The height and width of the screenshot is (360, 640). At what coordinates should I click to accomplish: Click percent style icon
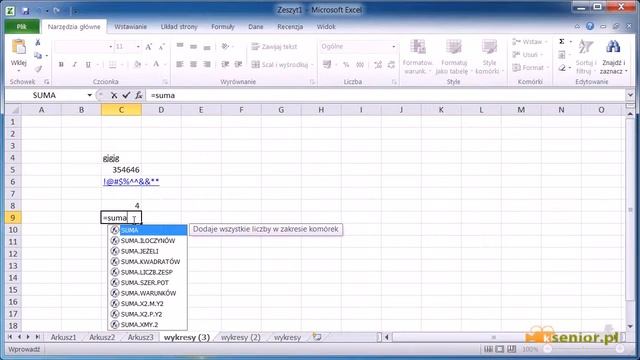(x=346, y=64)
